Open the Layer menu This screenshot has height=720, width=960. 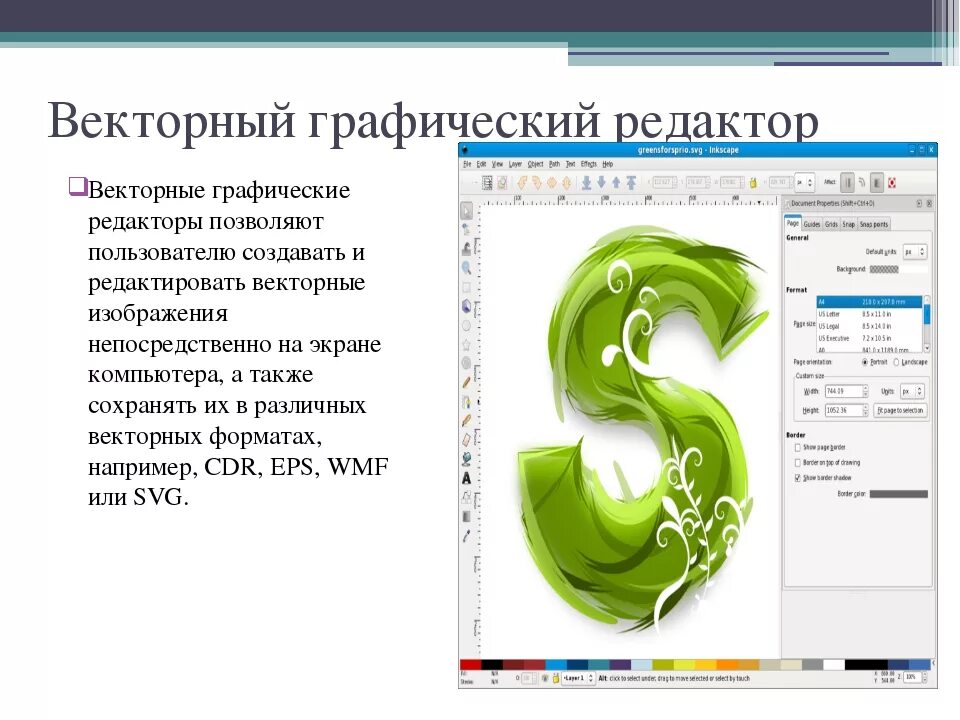point(516,164)
